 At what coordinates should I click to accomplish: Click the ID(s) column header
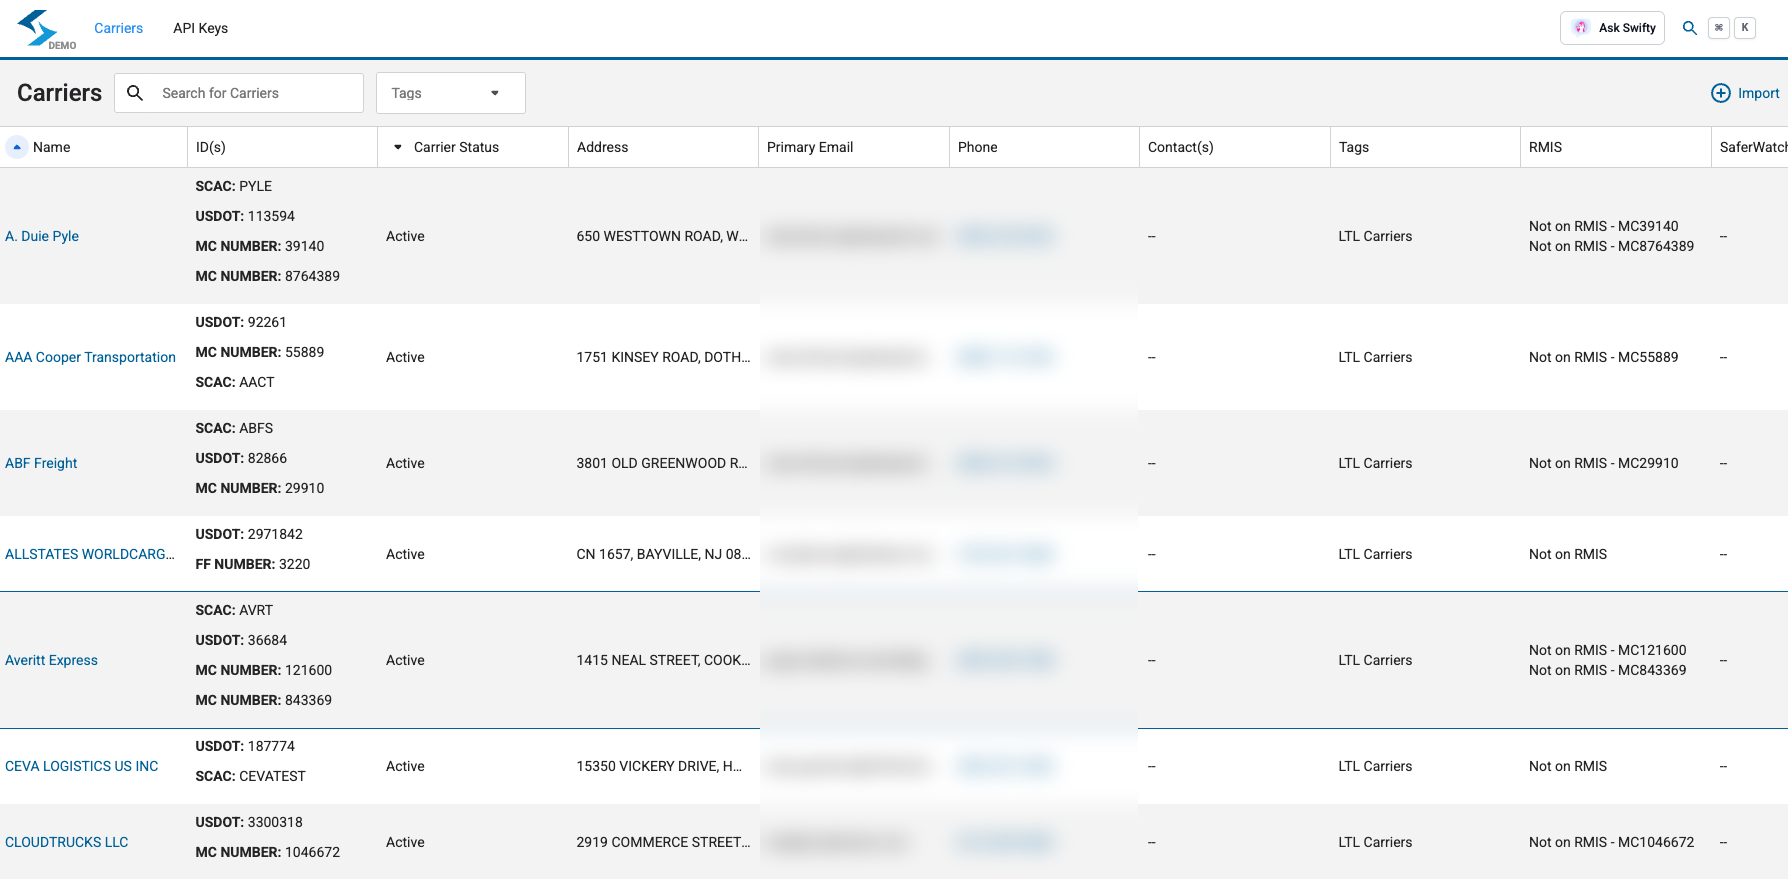(x=211, y=147)
